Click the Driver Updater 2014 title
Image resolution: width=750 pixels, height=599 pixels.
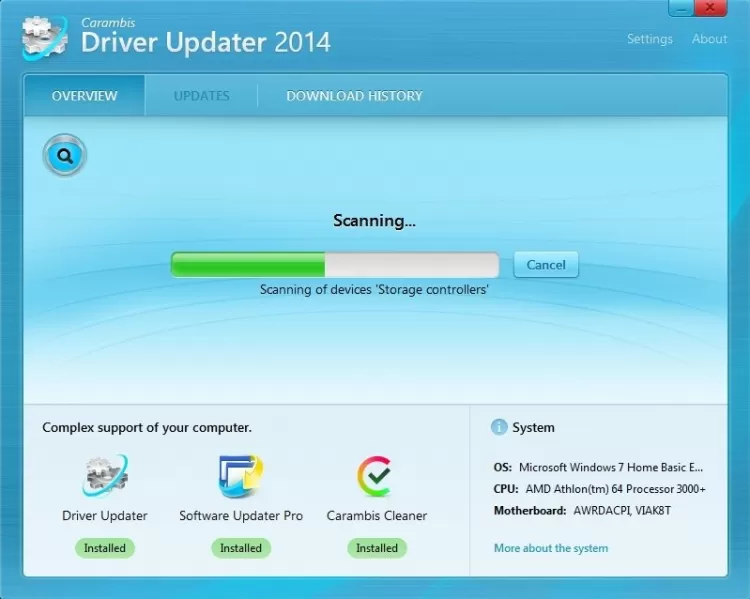click(x=206, y=42)
